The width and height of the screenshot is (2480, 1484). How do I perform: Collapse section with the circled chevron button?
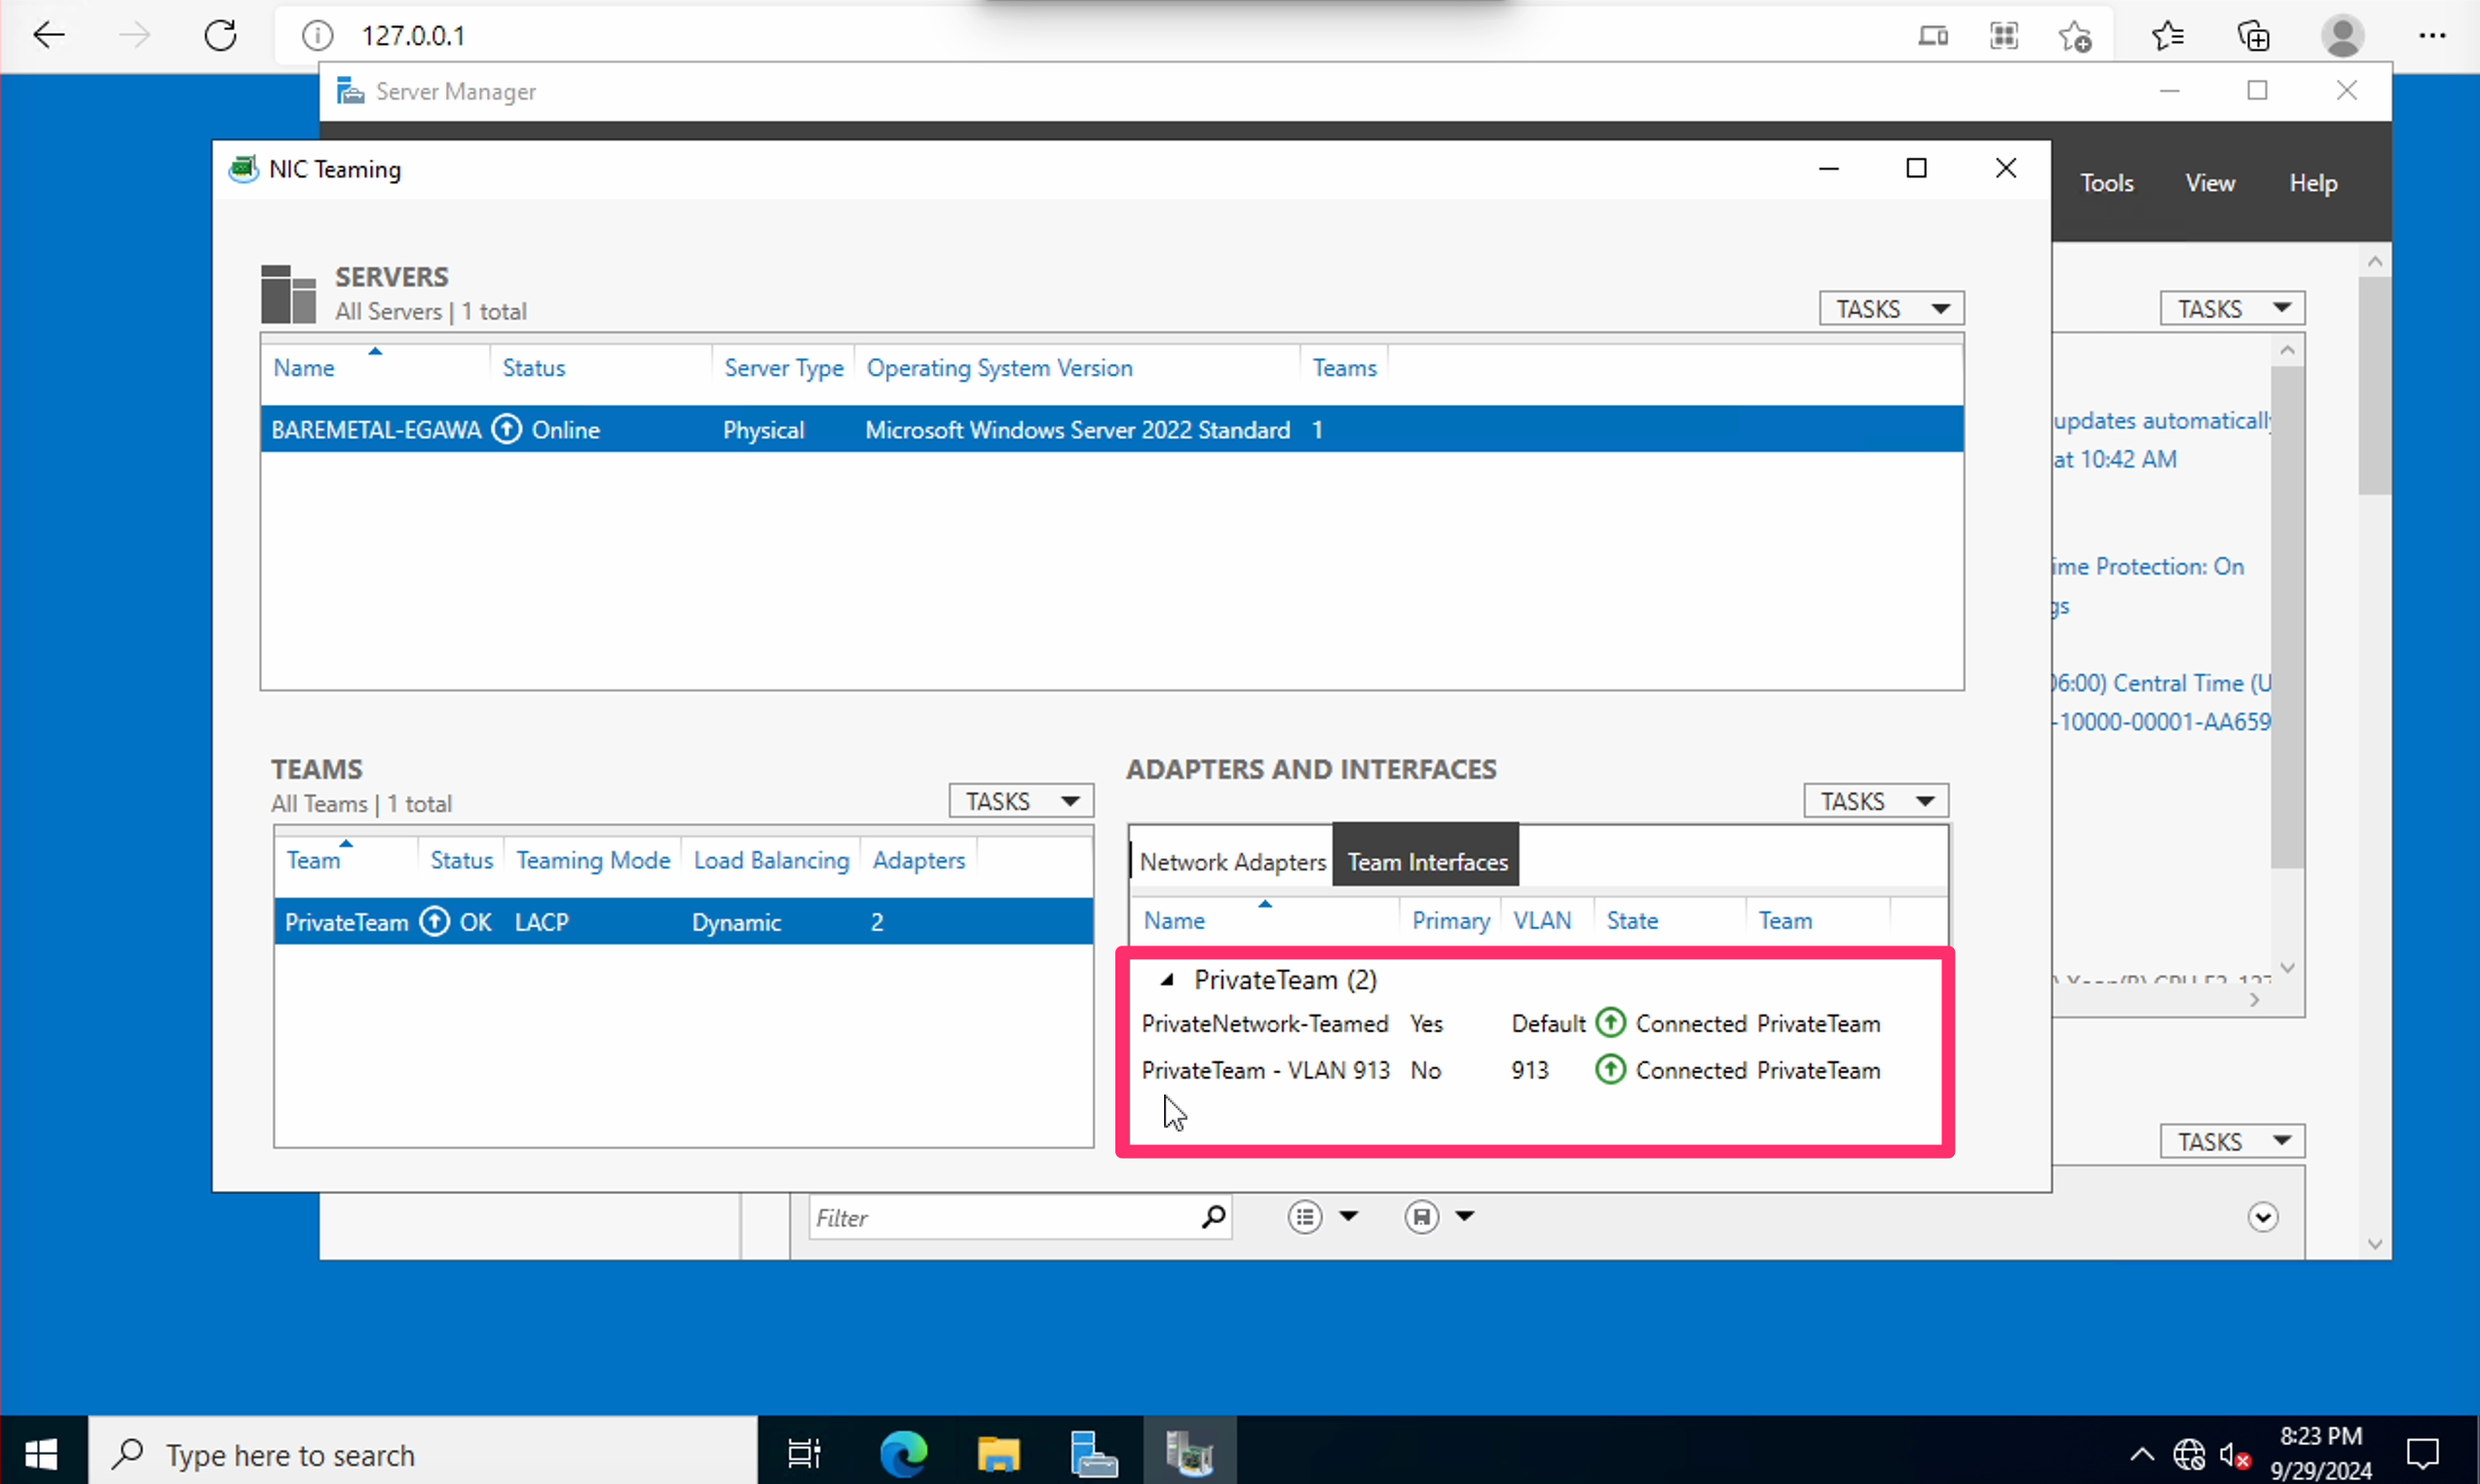pos(2262,1217)
